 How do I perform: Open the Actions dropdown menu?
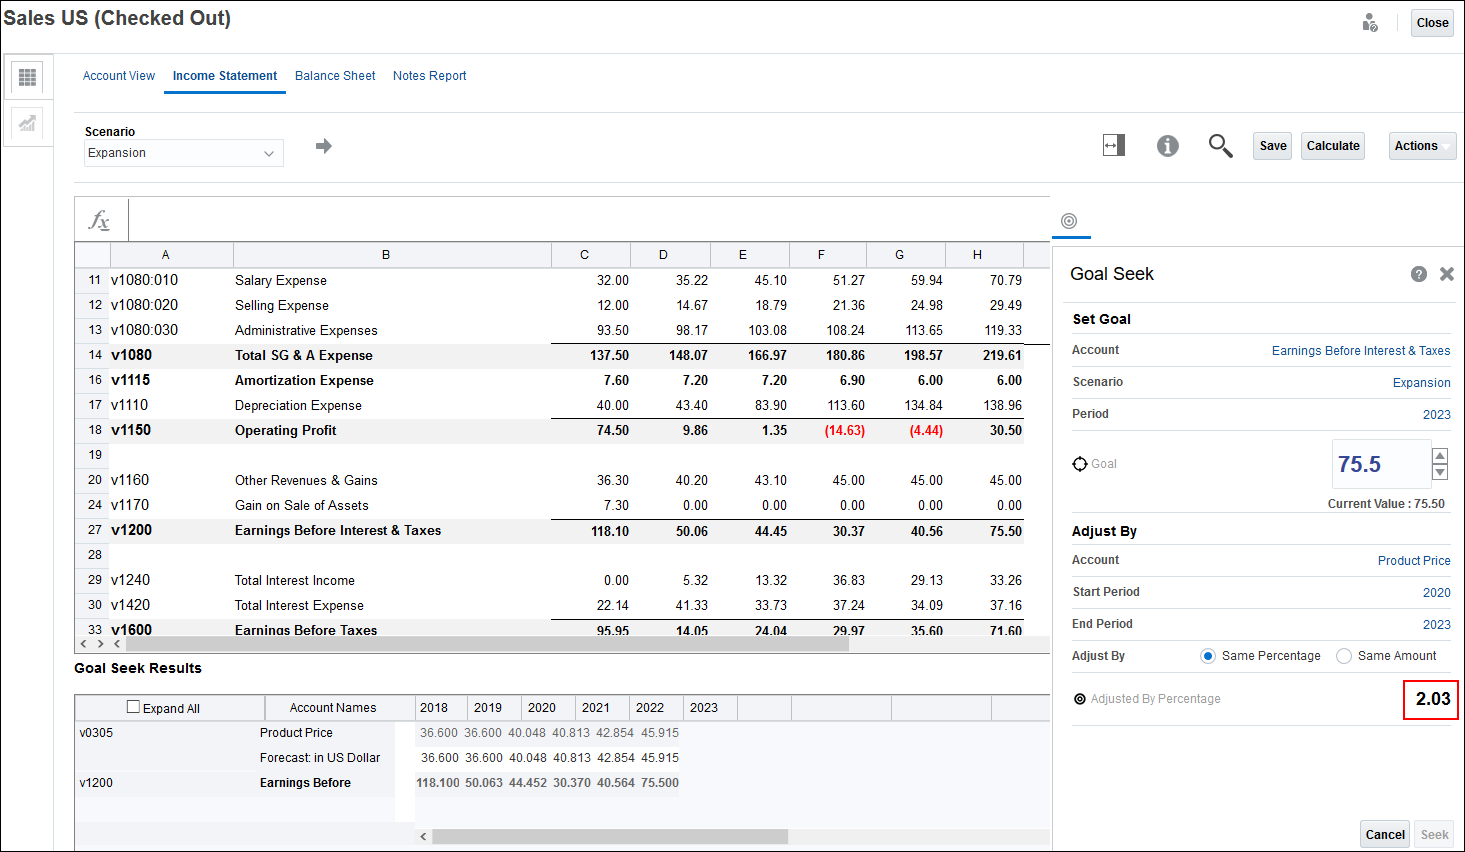coord(1421,146)
